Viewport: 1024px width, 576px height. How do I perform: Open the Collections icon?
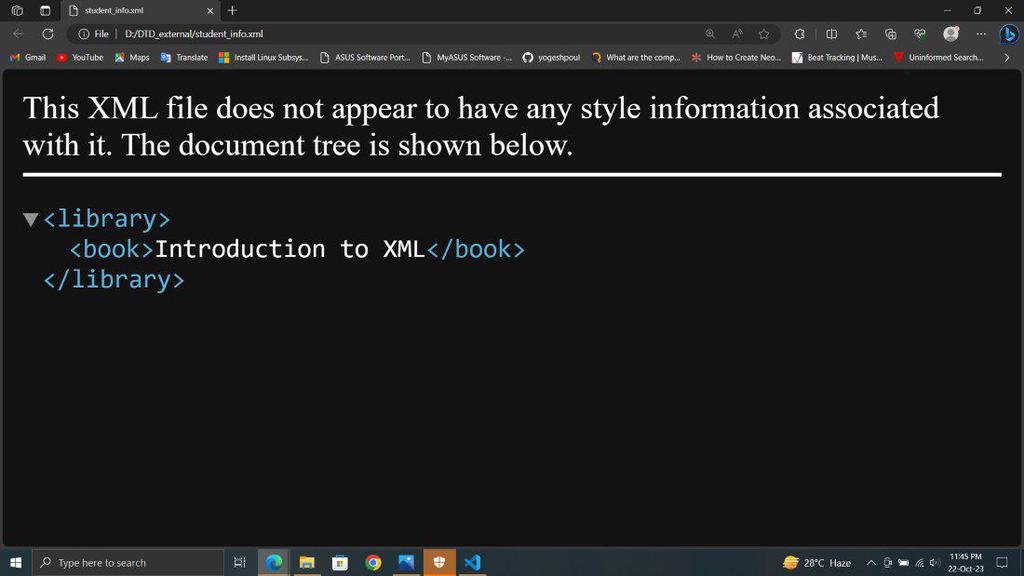(x=890, y=34)
